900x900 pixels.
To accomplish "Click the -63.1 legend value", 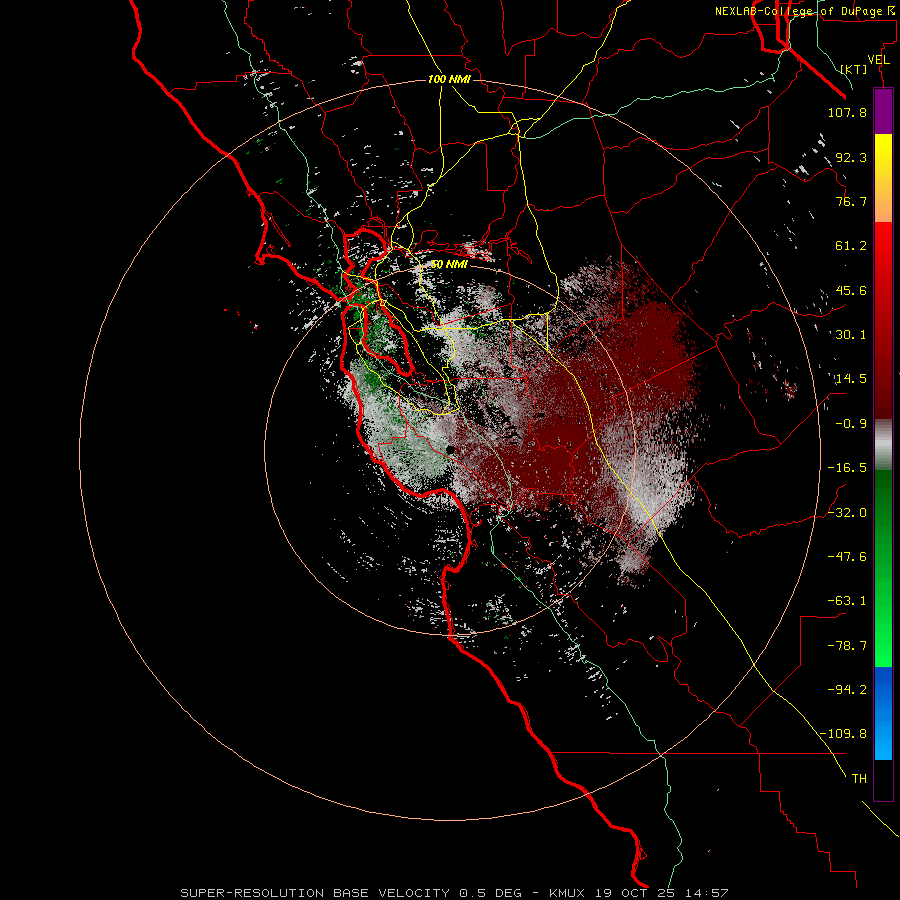I will point(847,601).
